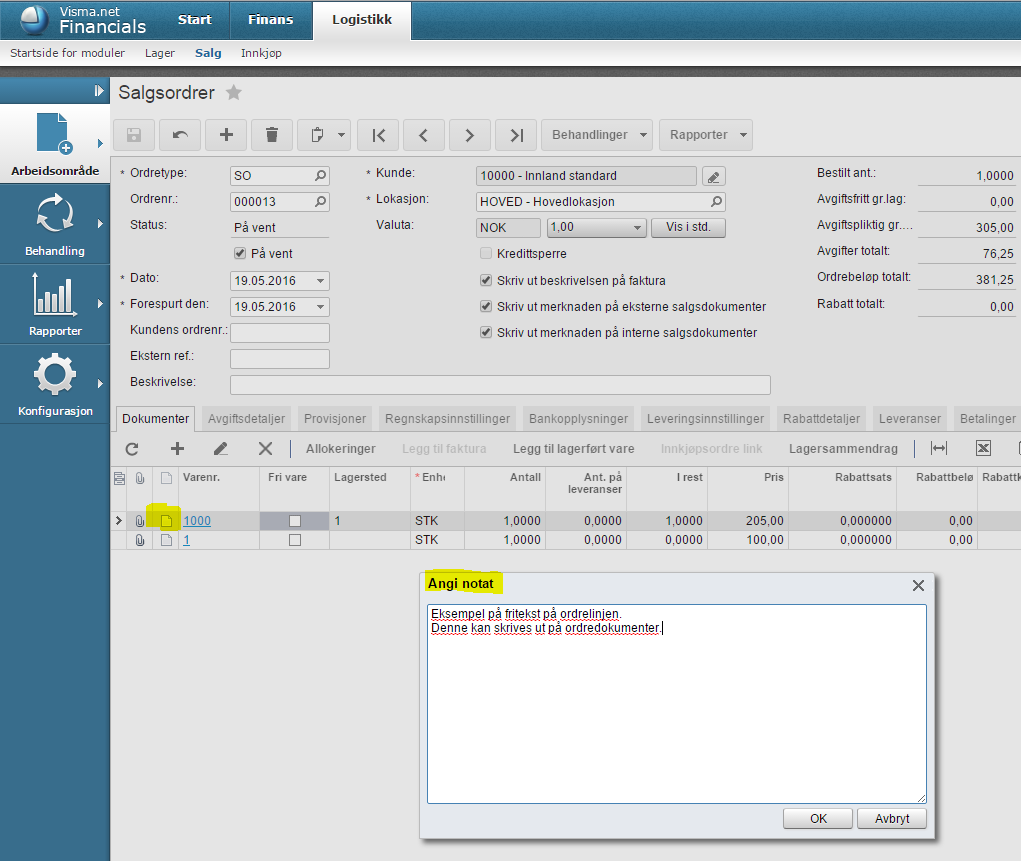Open the Rapporter dropdown menu
This screenshot has height=861, width=1021.
[706, 135]
